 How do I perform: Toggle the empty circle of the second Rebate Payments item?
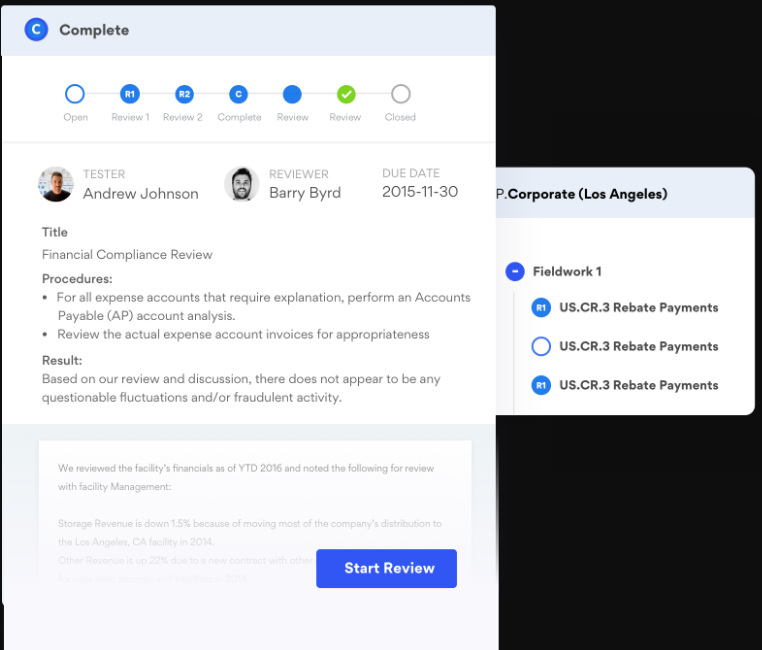[x=541, y=346]
